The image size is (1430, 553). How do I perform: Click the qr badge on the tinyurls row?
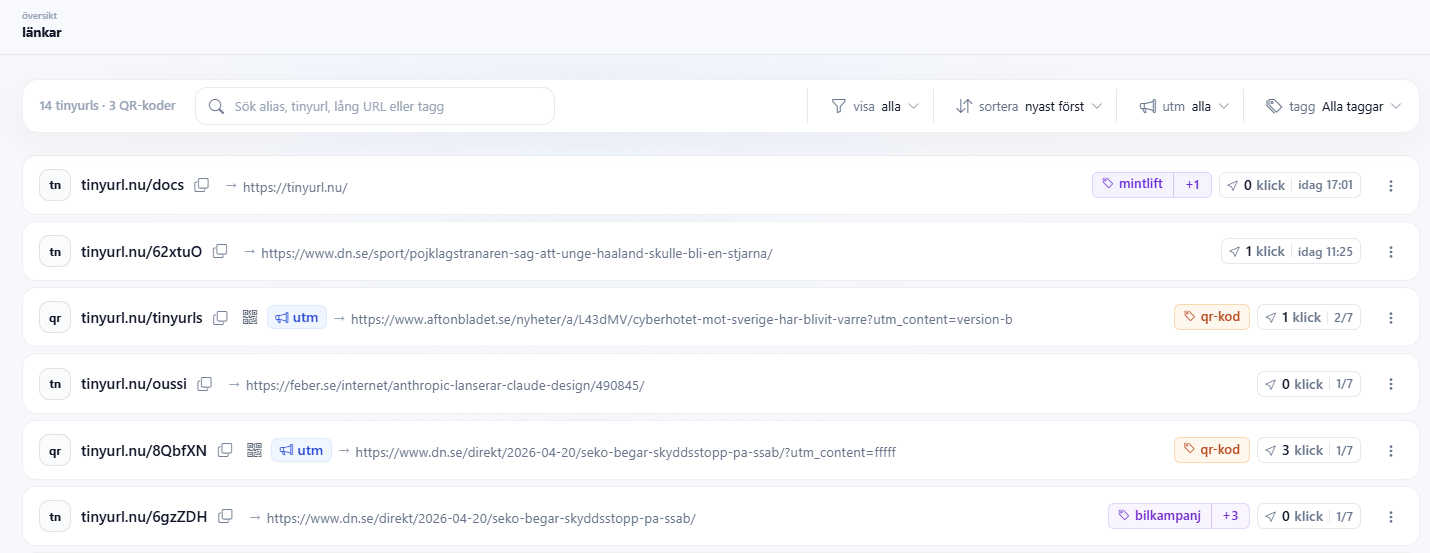(55, 317)
